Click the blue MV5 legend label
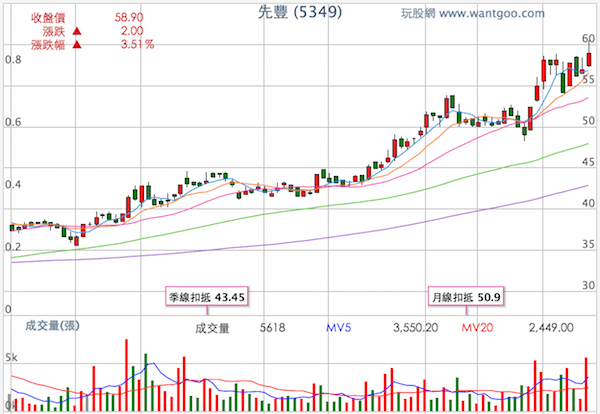 339,328
